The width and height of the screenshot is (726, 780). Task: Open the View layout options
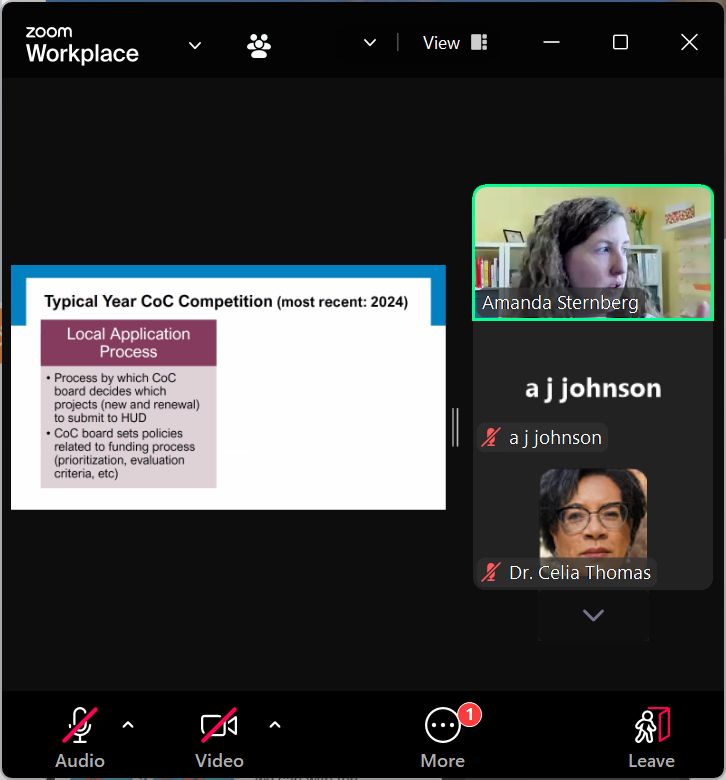455,43
